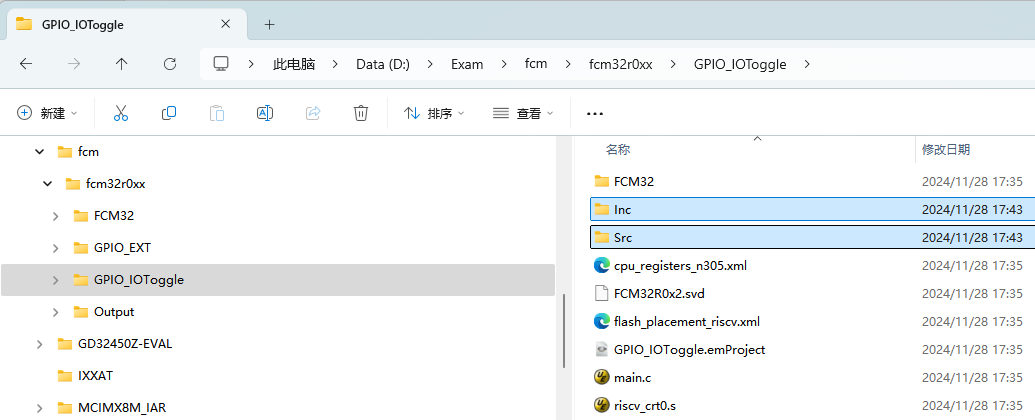Select MCIMX8M_IAR folder in navigation tree

coord(121,408)
